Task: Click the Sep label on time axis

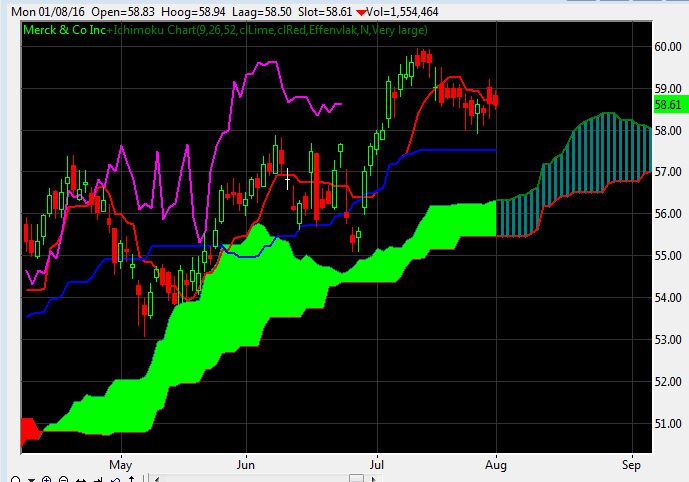Action: click(631, 465)
